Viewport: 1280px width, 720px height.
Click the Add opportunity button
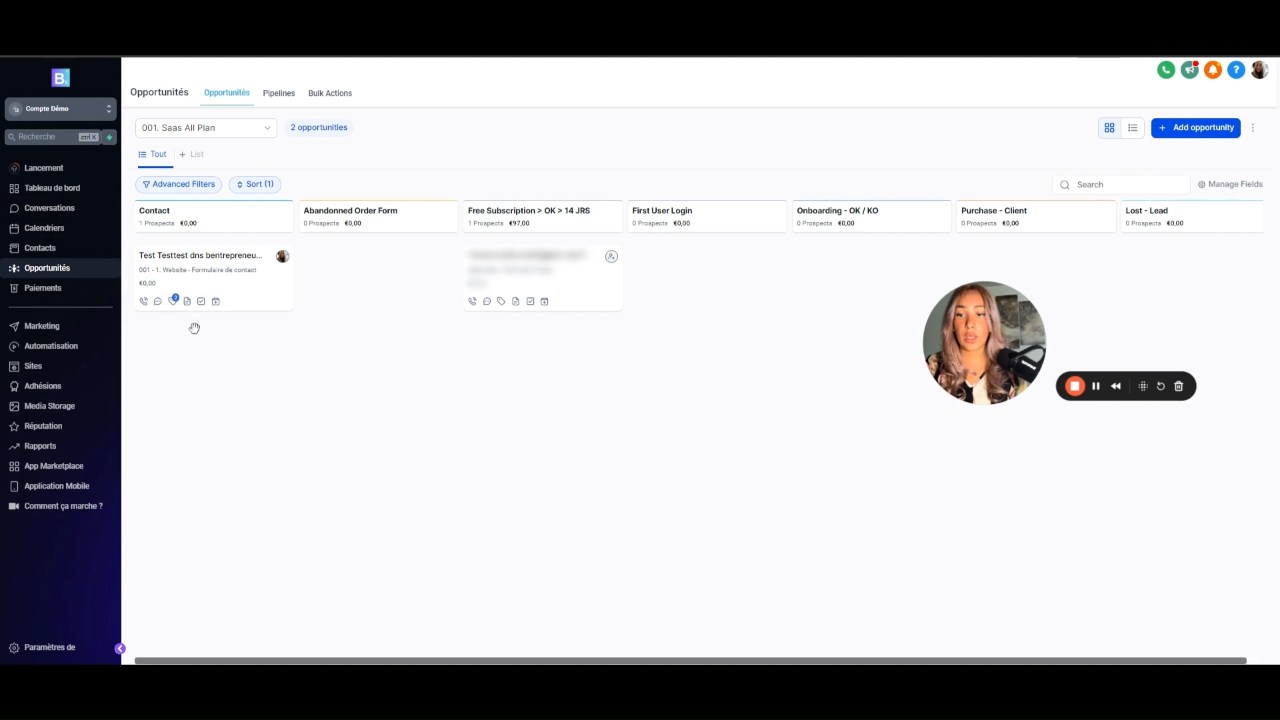coord(1195,128)
